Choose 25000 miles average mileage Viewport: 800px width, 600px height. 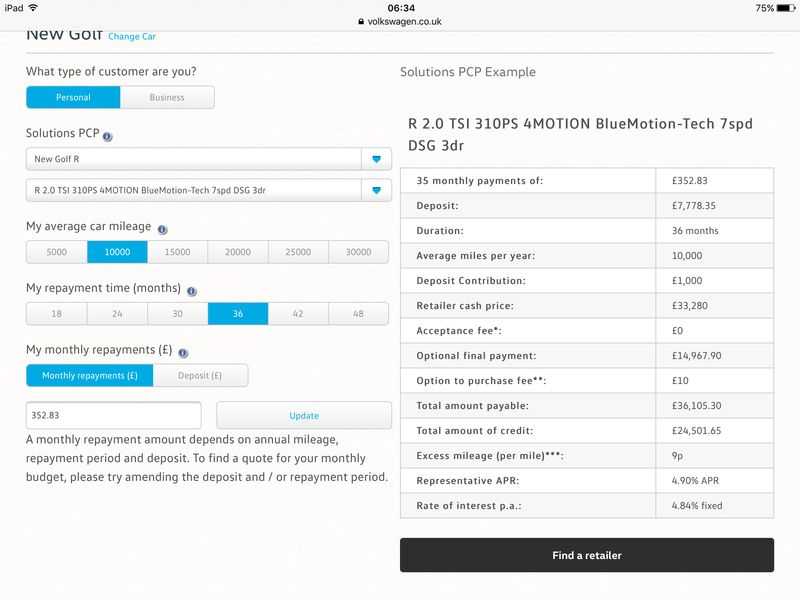click(298, 252)
